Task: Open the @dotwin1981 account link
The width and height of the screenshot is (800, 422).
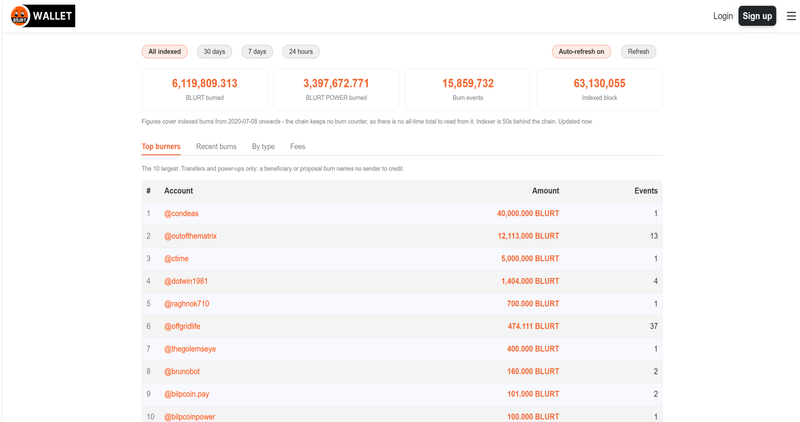Action: [186, 281]
